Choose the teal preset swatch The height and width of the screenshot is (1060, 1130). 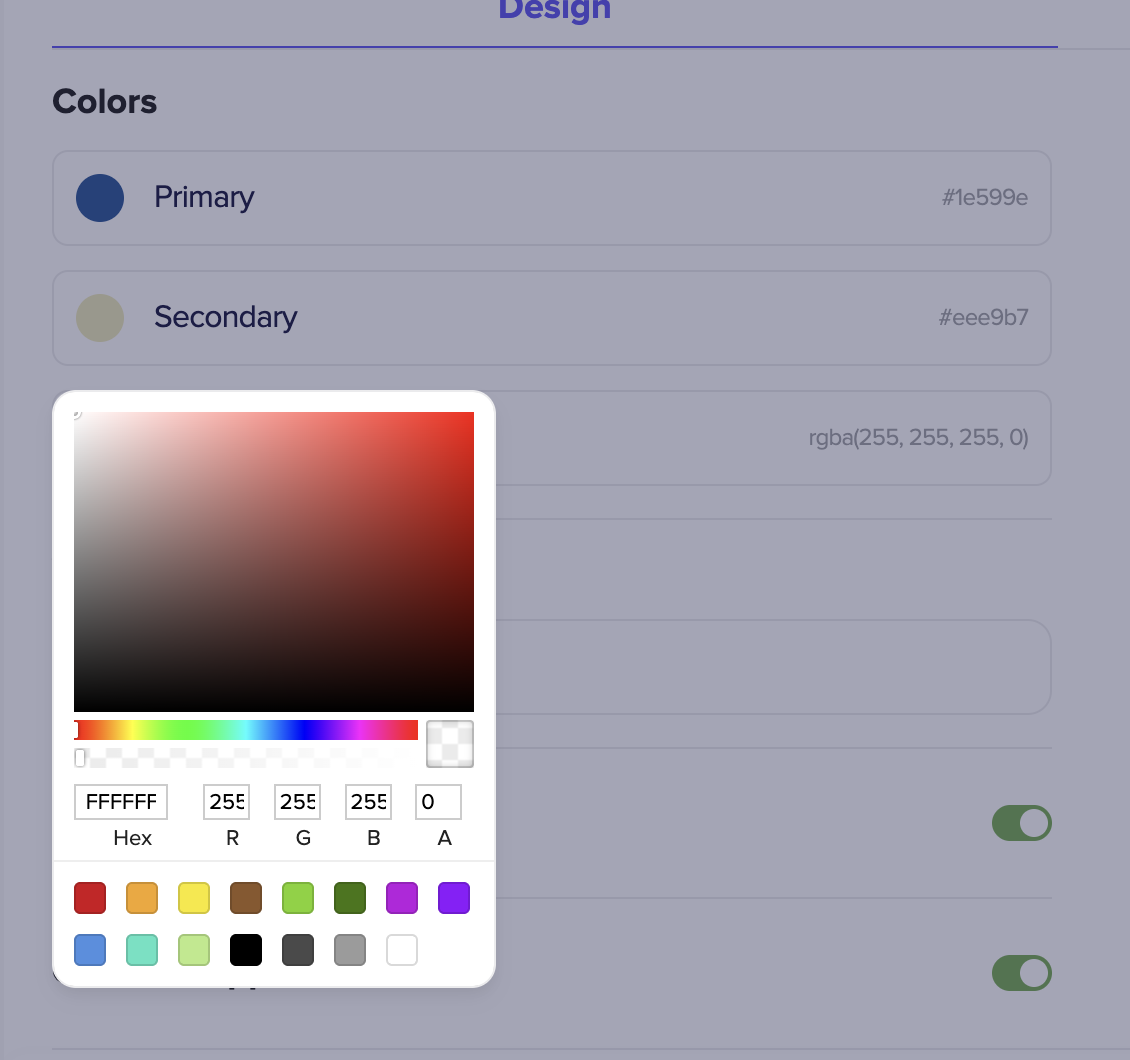click(142, 950)
